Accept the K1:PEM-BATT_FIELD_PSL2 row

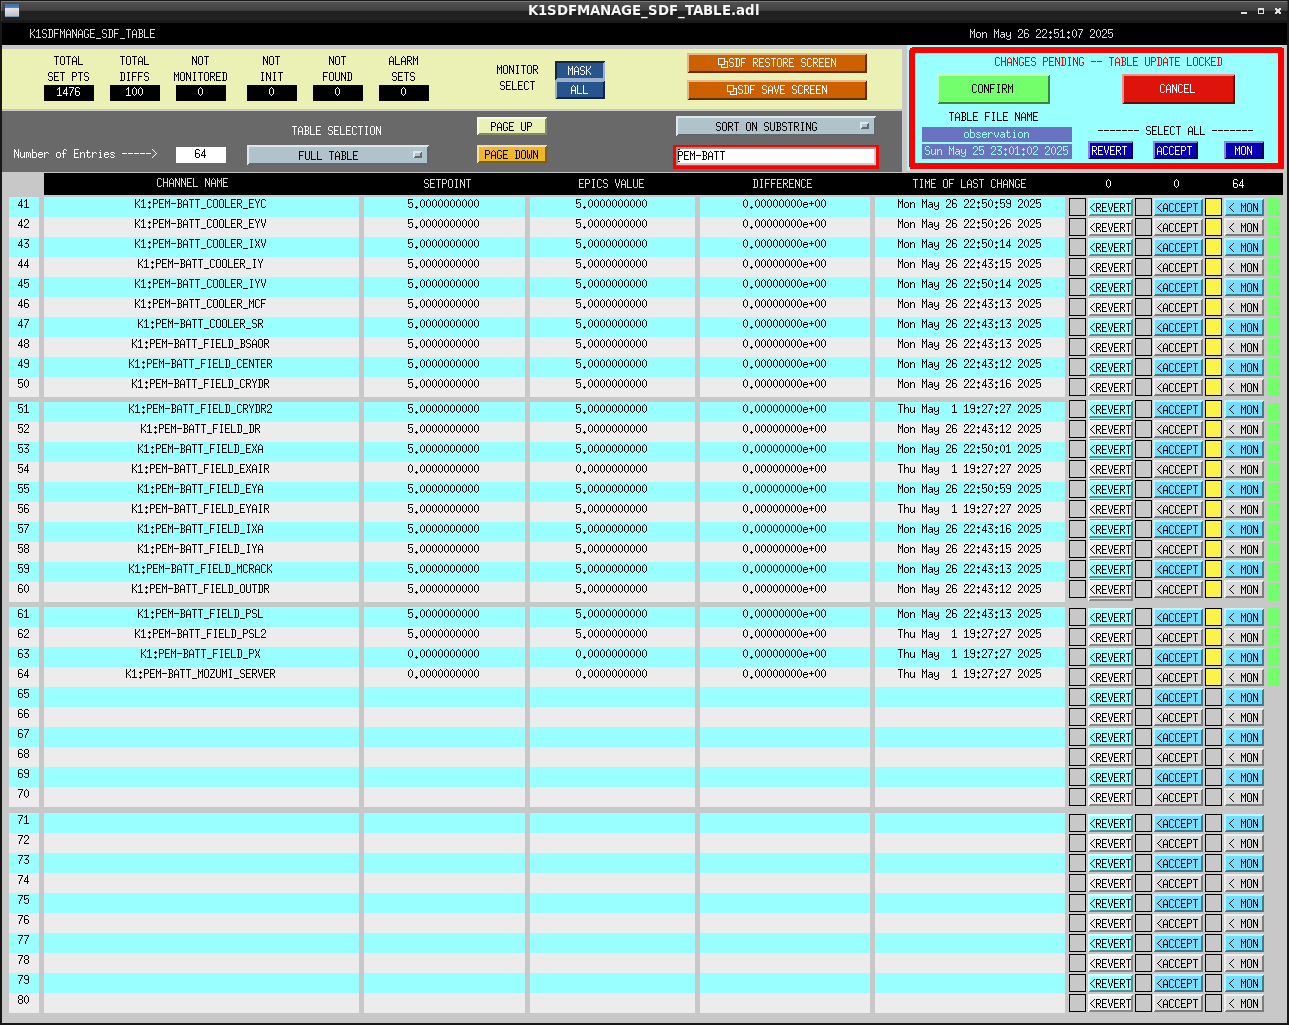[1178, 638]
